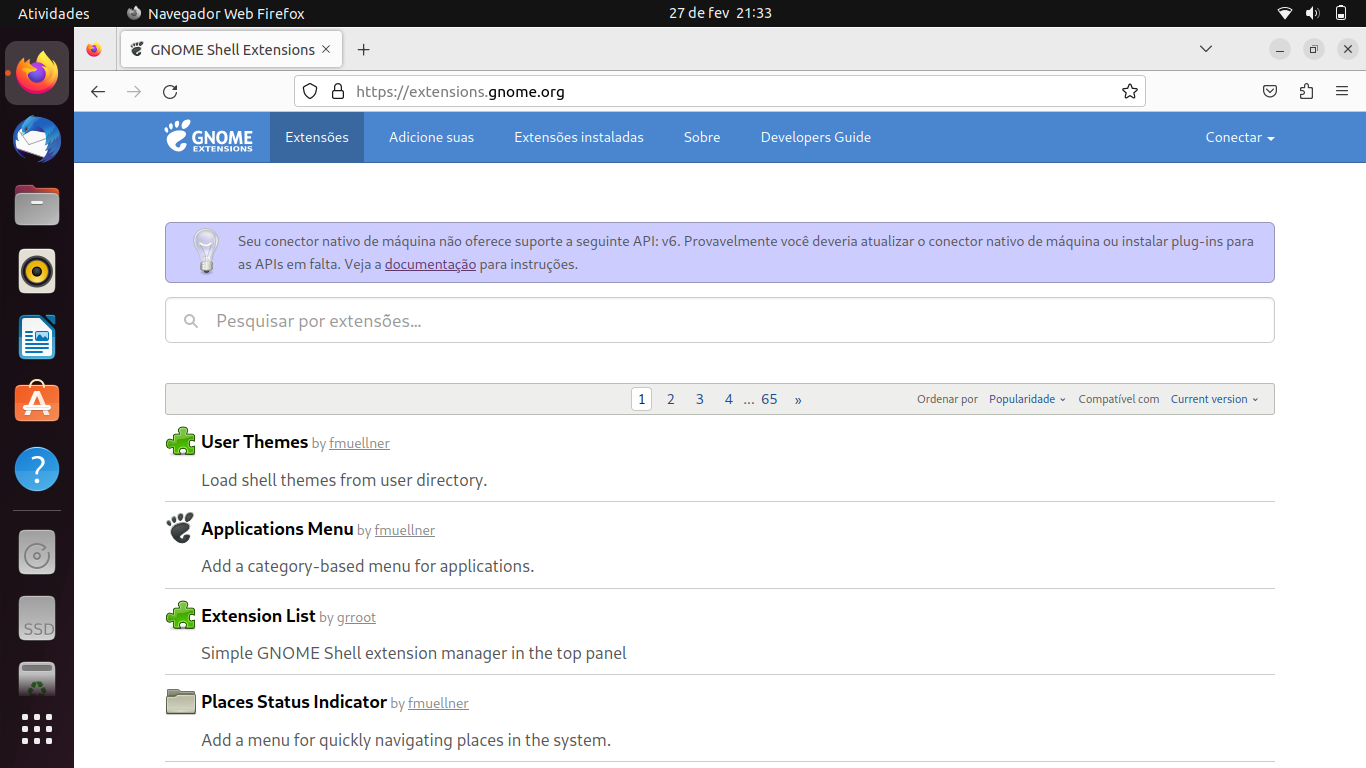Click the URL address bar

click(x=720, y=91)
